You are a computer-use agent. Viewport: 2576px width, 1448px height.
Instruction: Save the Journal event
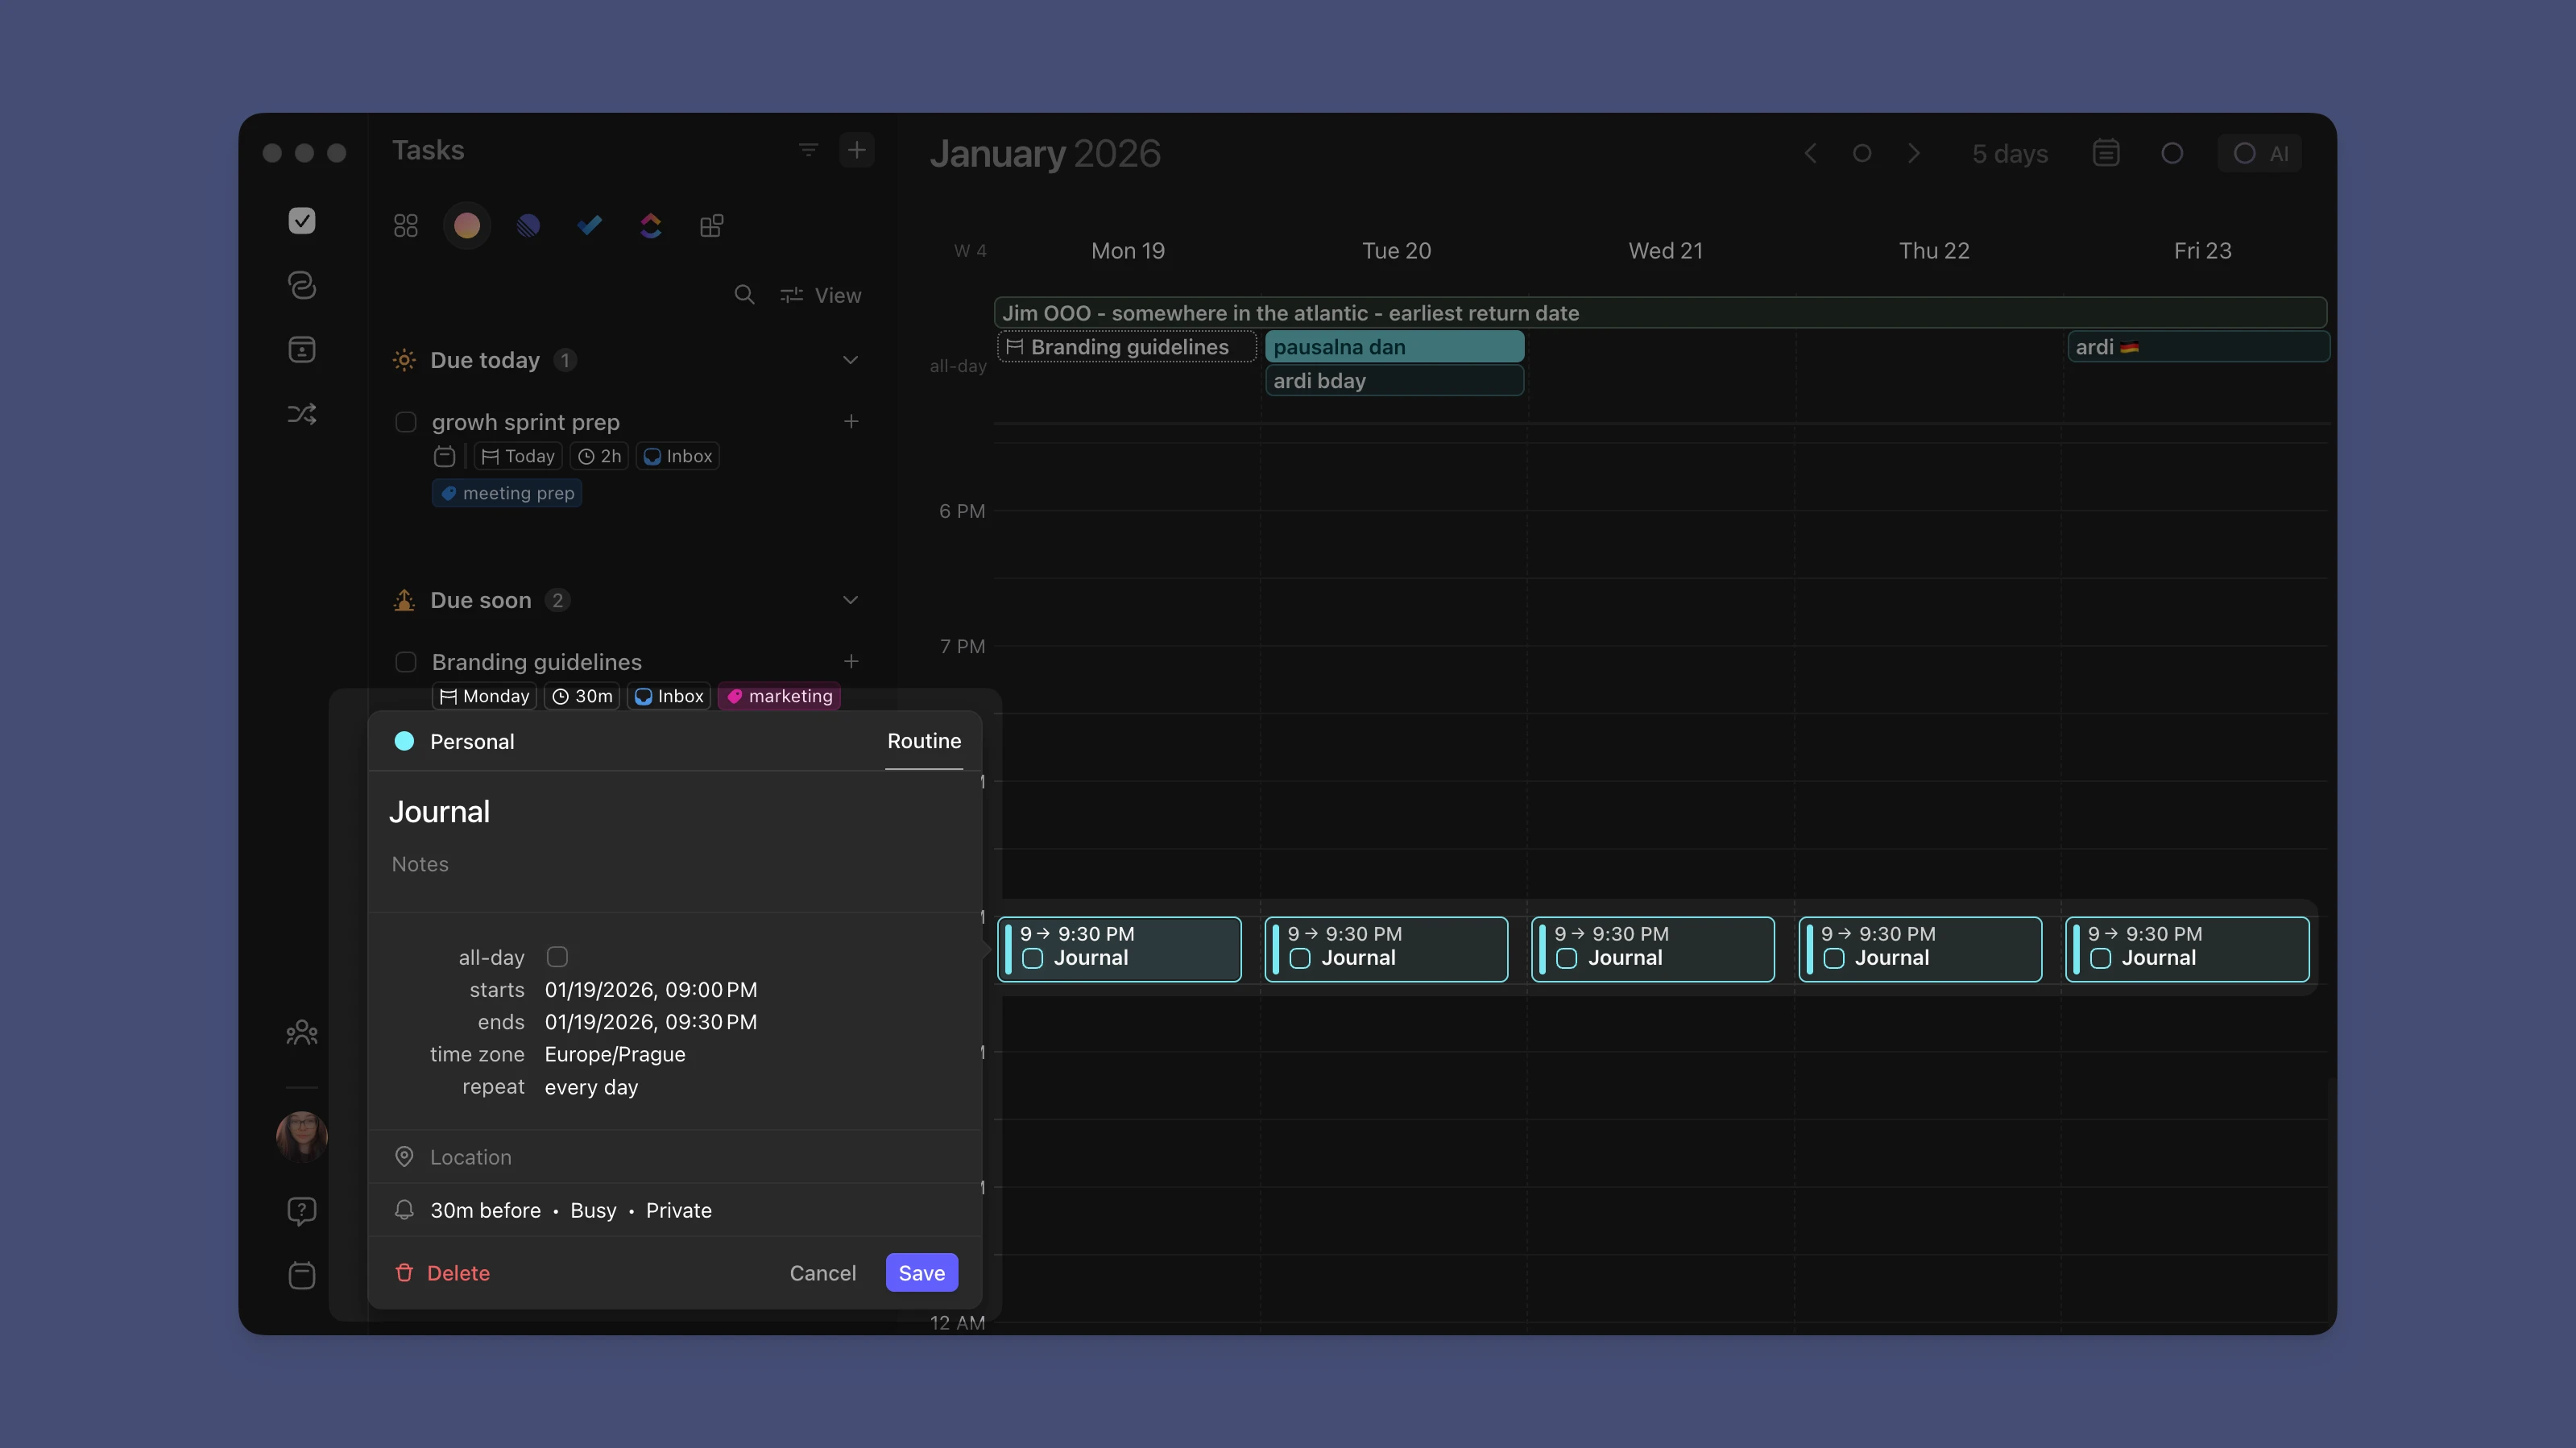click(921, 1272)
